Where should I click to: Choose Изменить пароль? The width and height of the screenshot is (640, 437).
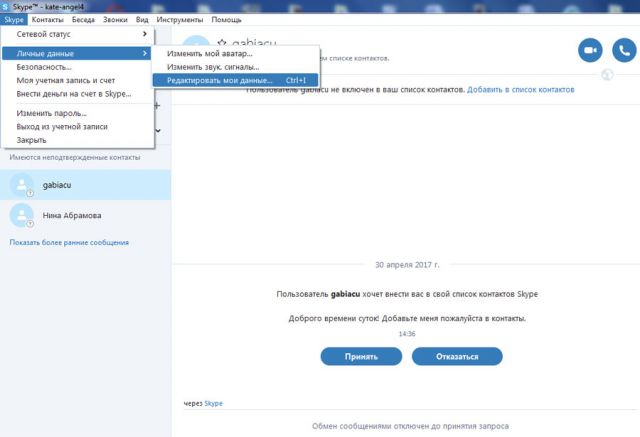click(x=78, y=113)
